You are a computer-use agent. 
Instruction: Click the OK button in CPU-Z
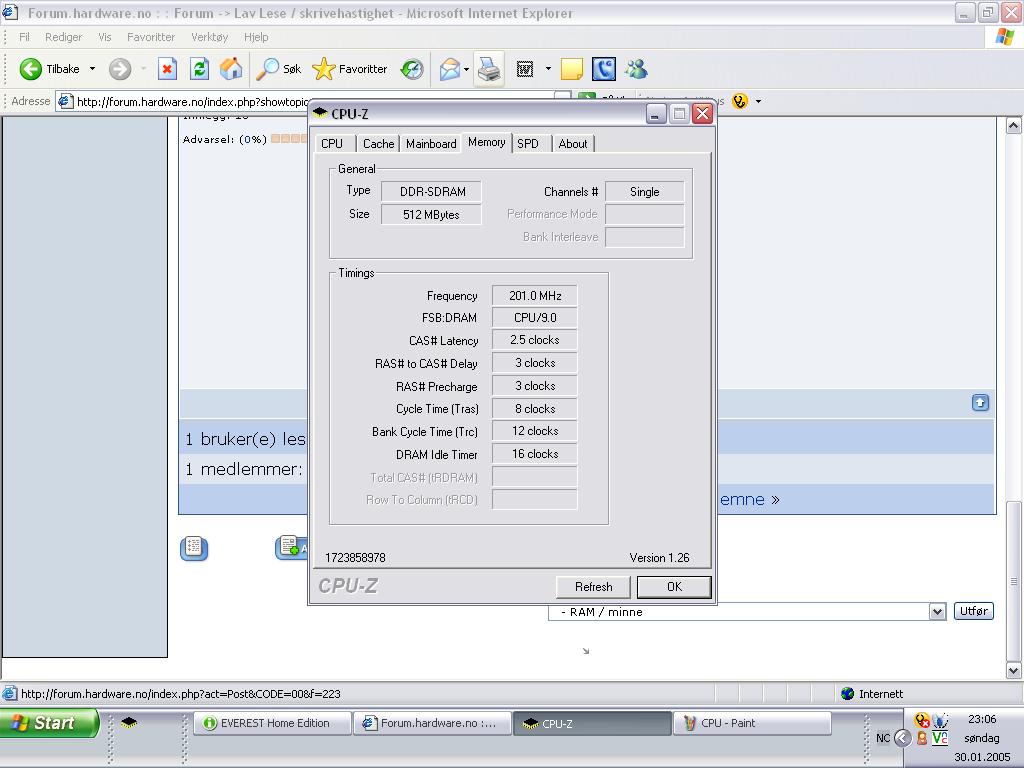click(674, 586)
